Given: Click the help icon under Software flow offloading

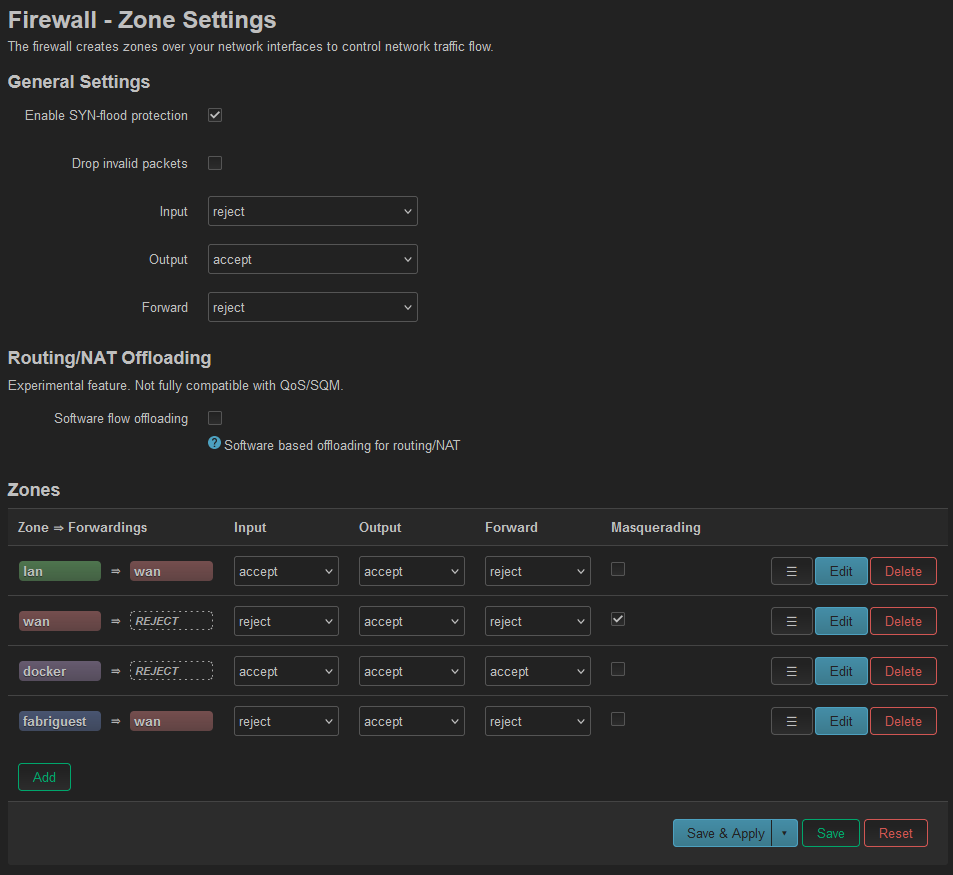Looking at the screenshot, I should tap(214, 443).
